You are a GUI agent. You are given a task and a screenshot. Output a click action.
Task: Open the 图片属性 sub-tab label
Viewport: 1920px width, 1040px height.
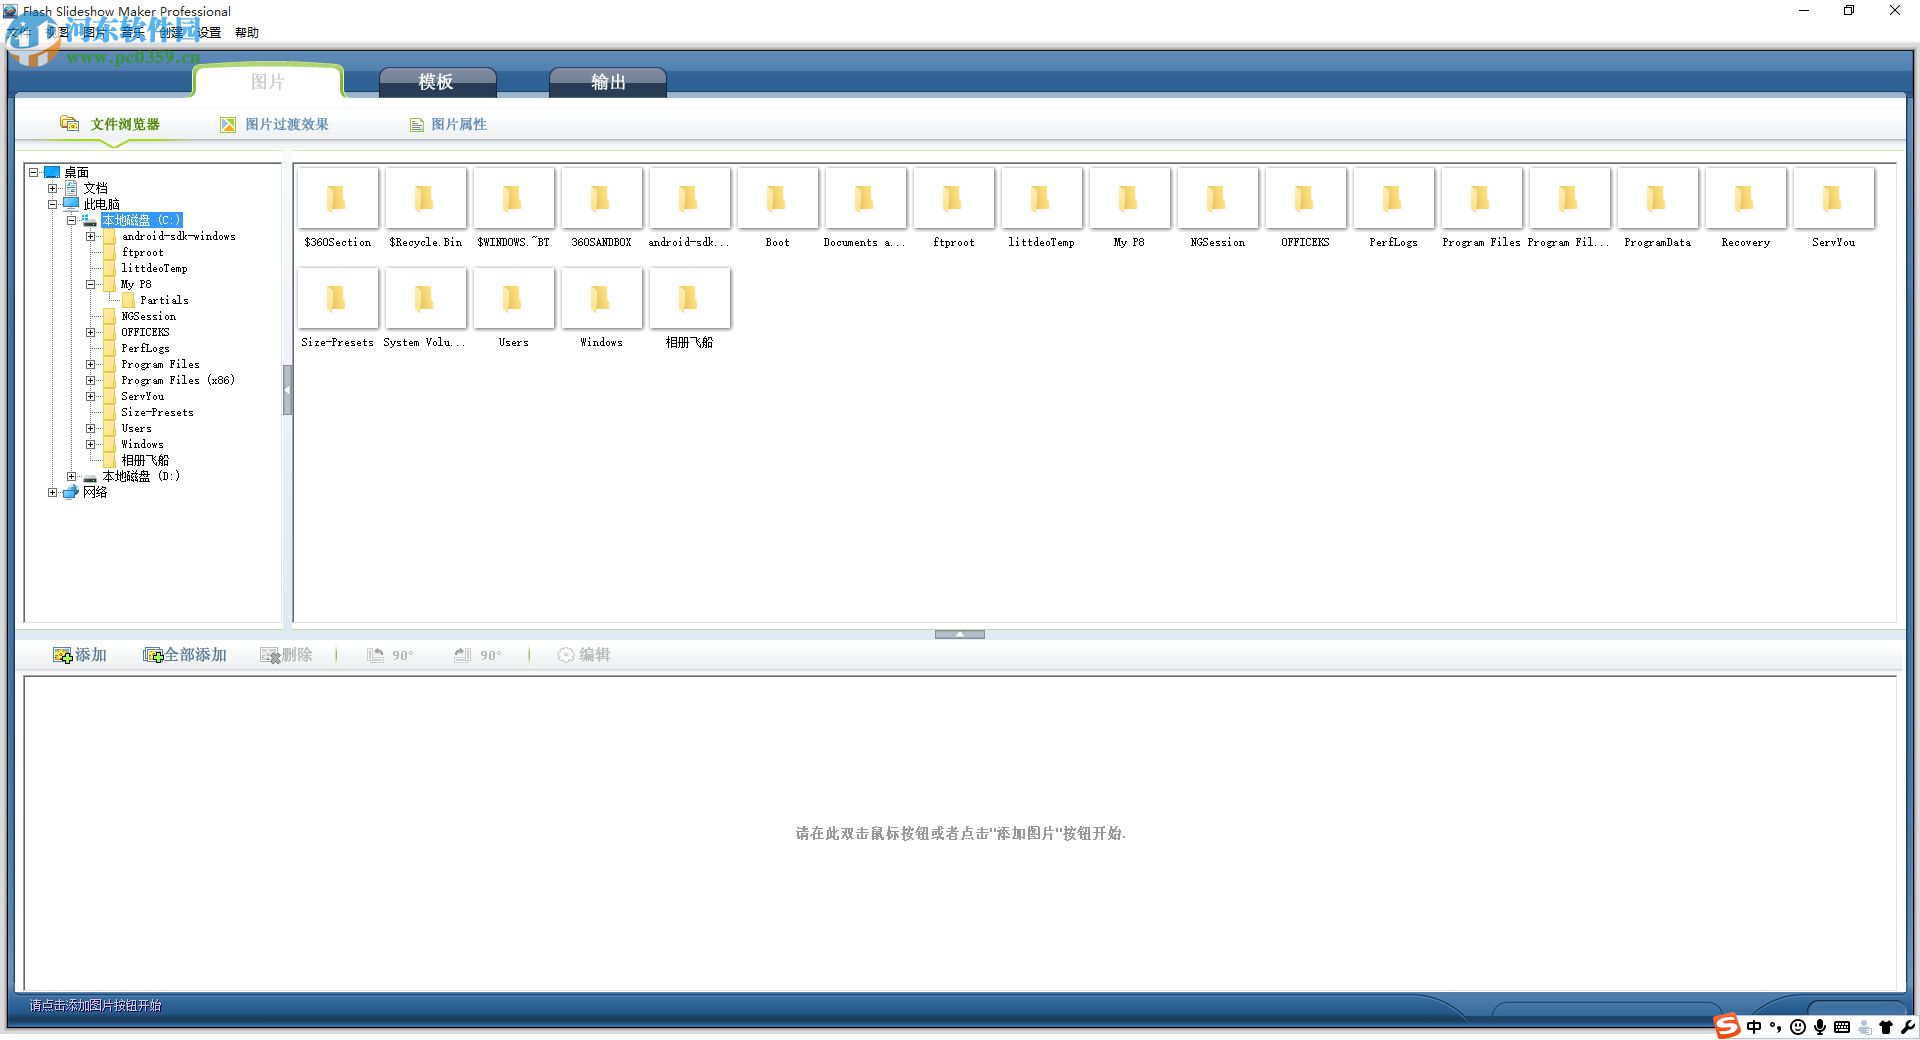459,124
